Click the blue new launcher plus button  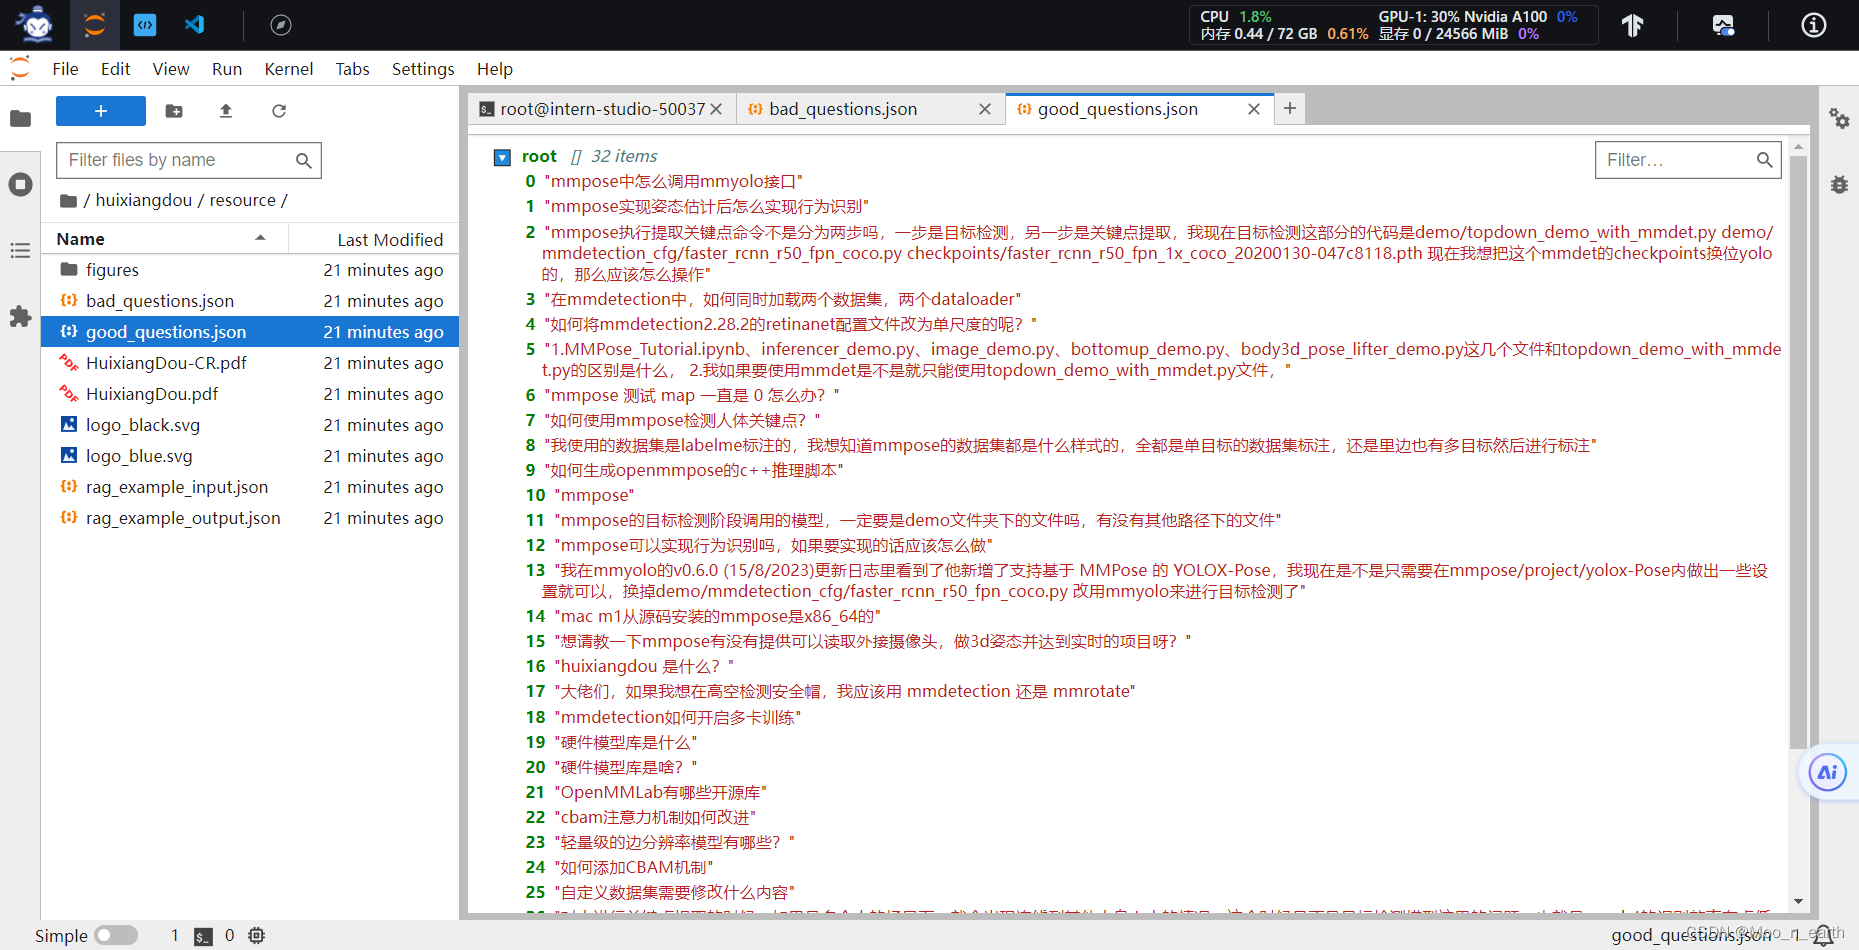pyautogui.click(x=101, y=111)
